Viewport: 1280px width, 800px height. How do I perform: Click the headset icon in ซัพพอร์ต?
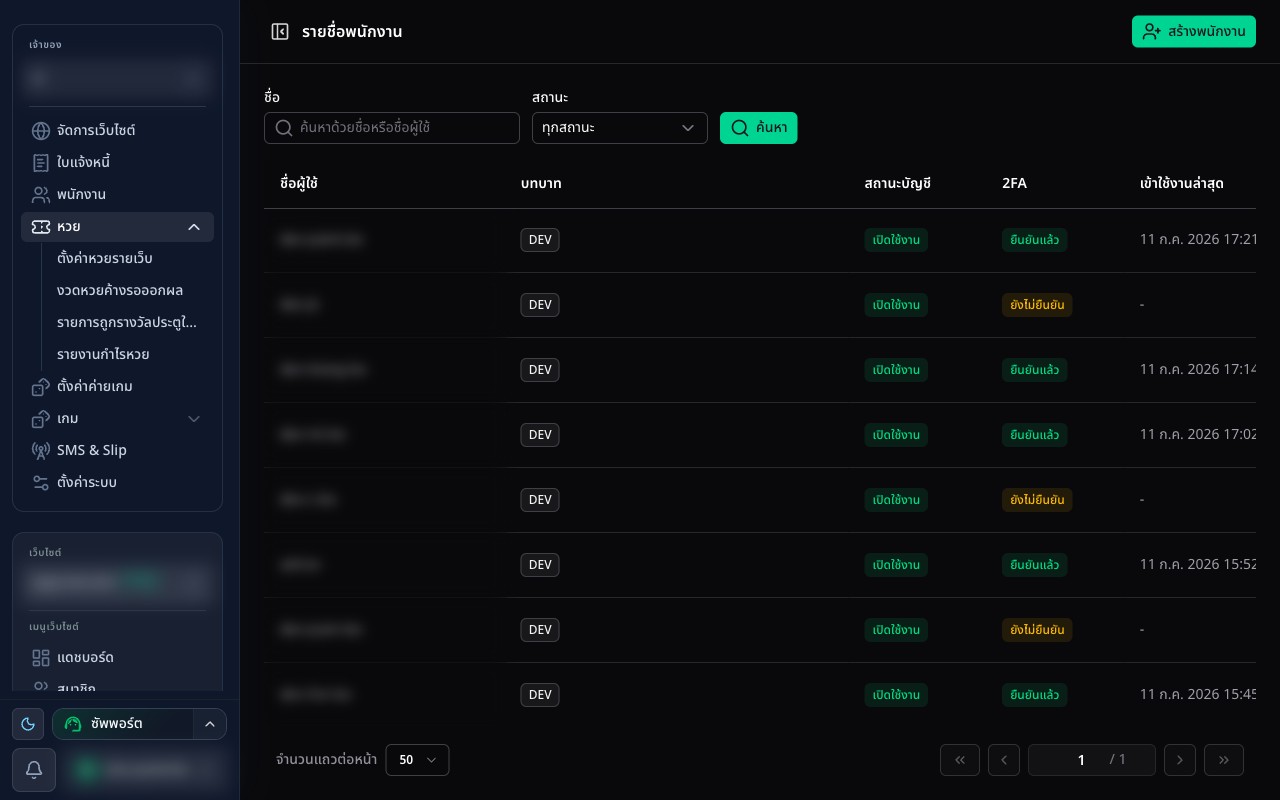click(73, 724)
